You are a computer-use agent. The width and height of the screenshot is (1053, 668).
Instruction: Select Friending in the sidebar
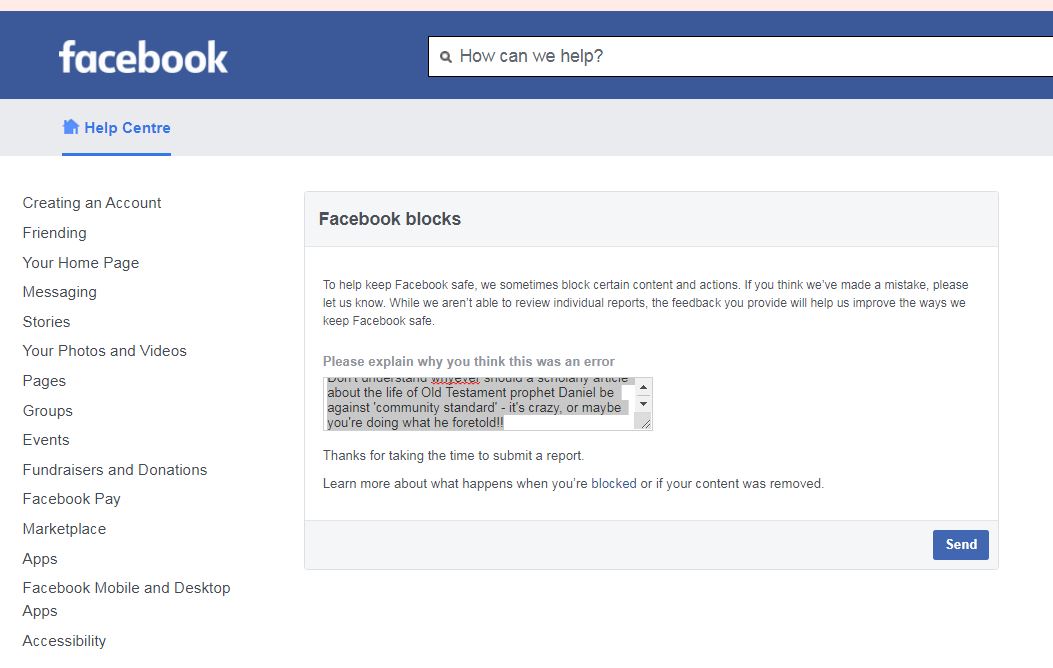tap(55, 233)
